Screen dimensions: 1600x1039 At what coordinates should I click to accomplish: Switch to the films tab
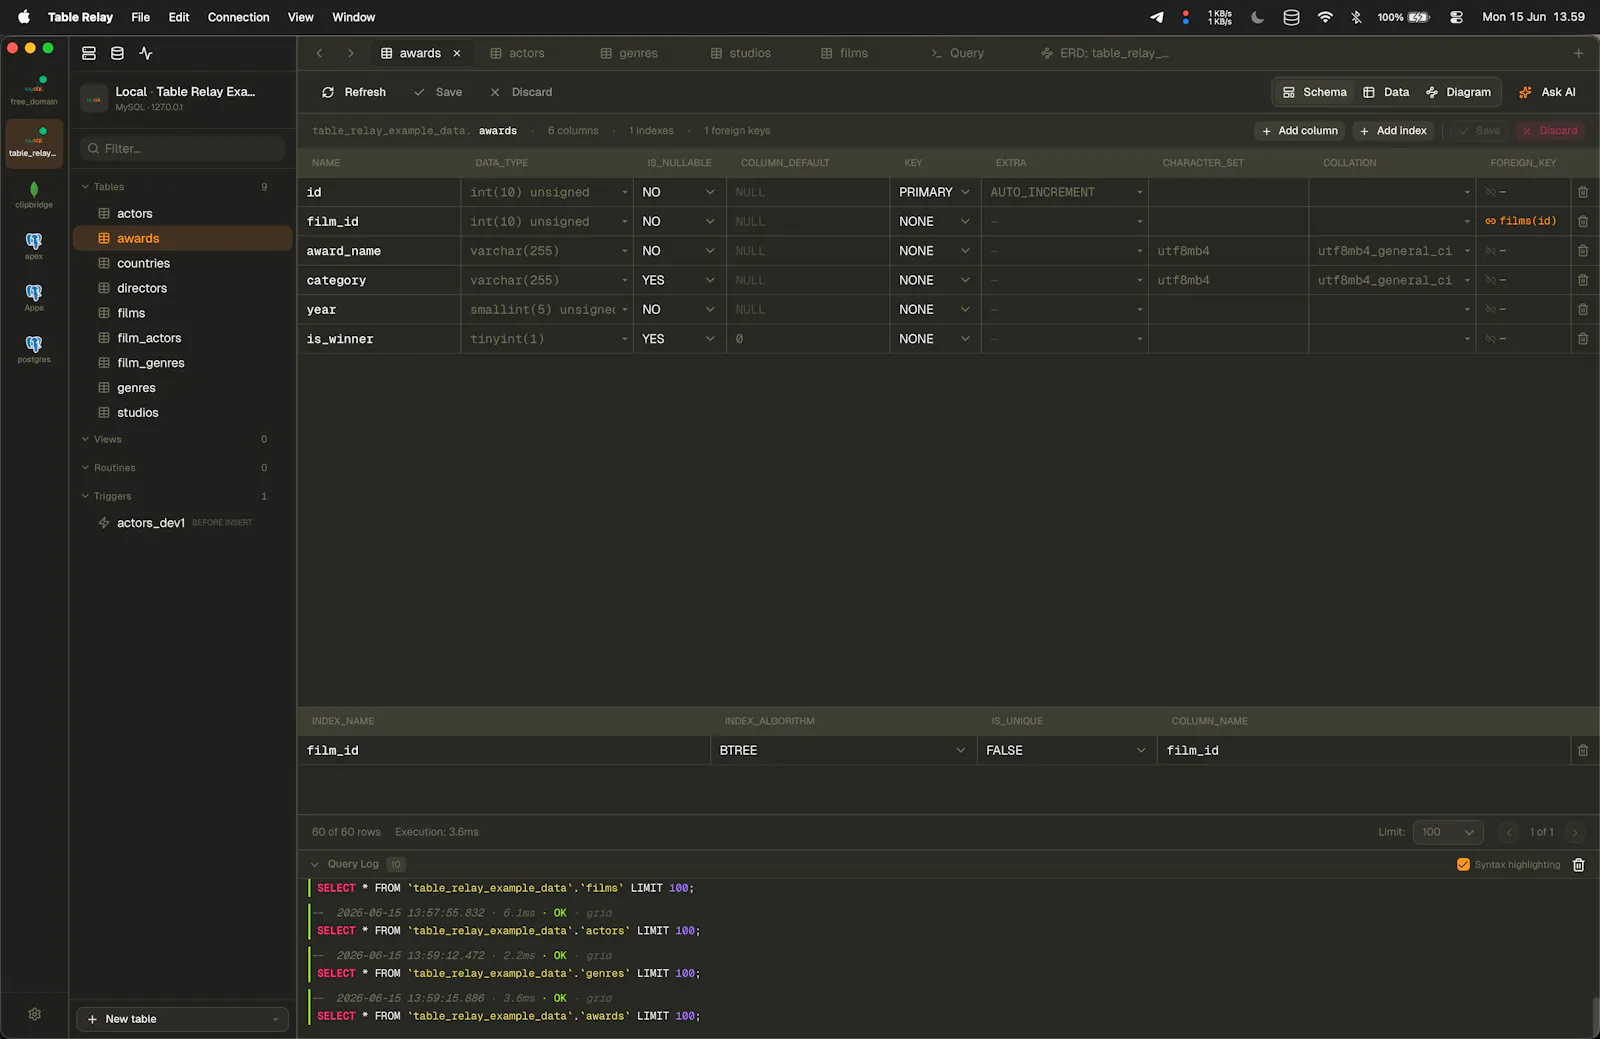[x=844, y=53]
